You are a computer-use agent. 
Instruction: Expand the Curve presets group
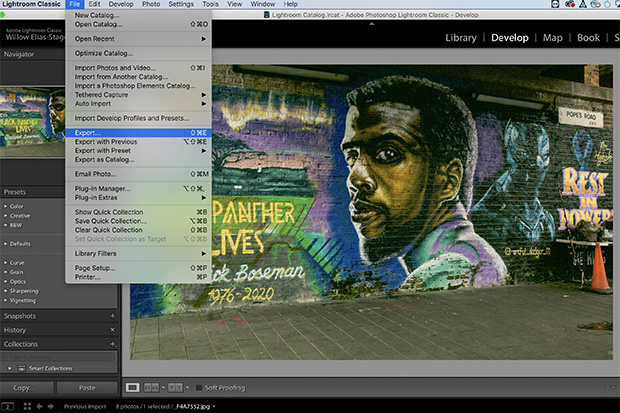pyautogui.click(x=6, y=263)
